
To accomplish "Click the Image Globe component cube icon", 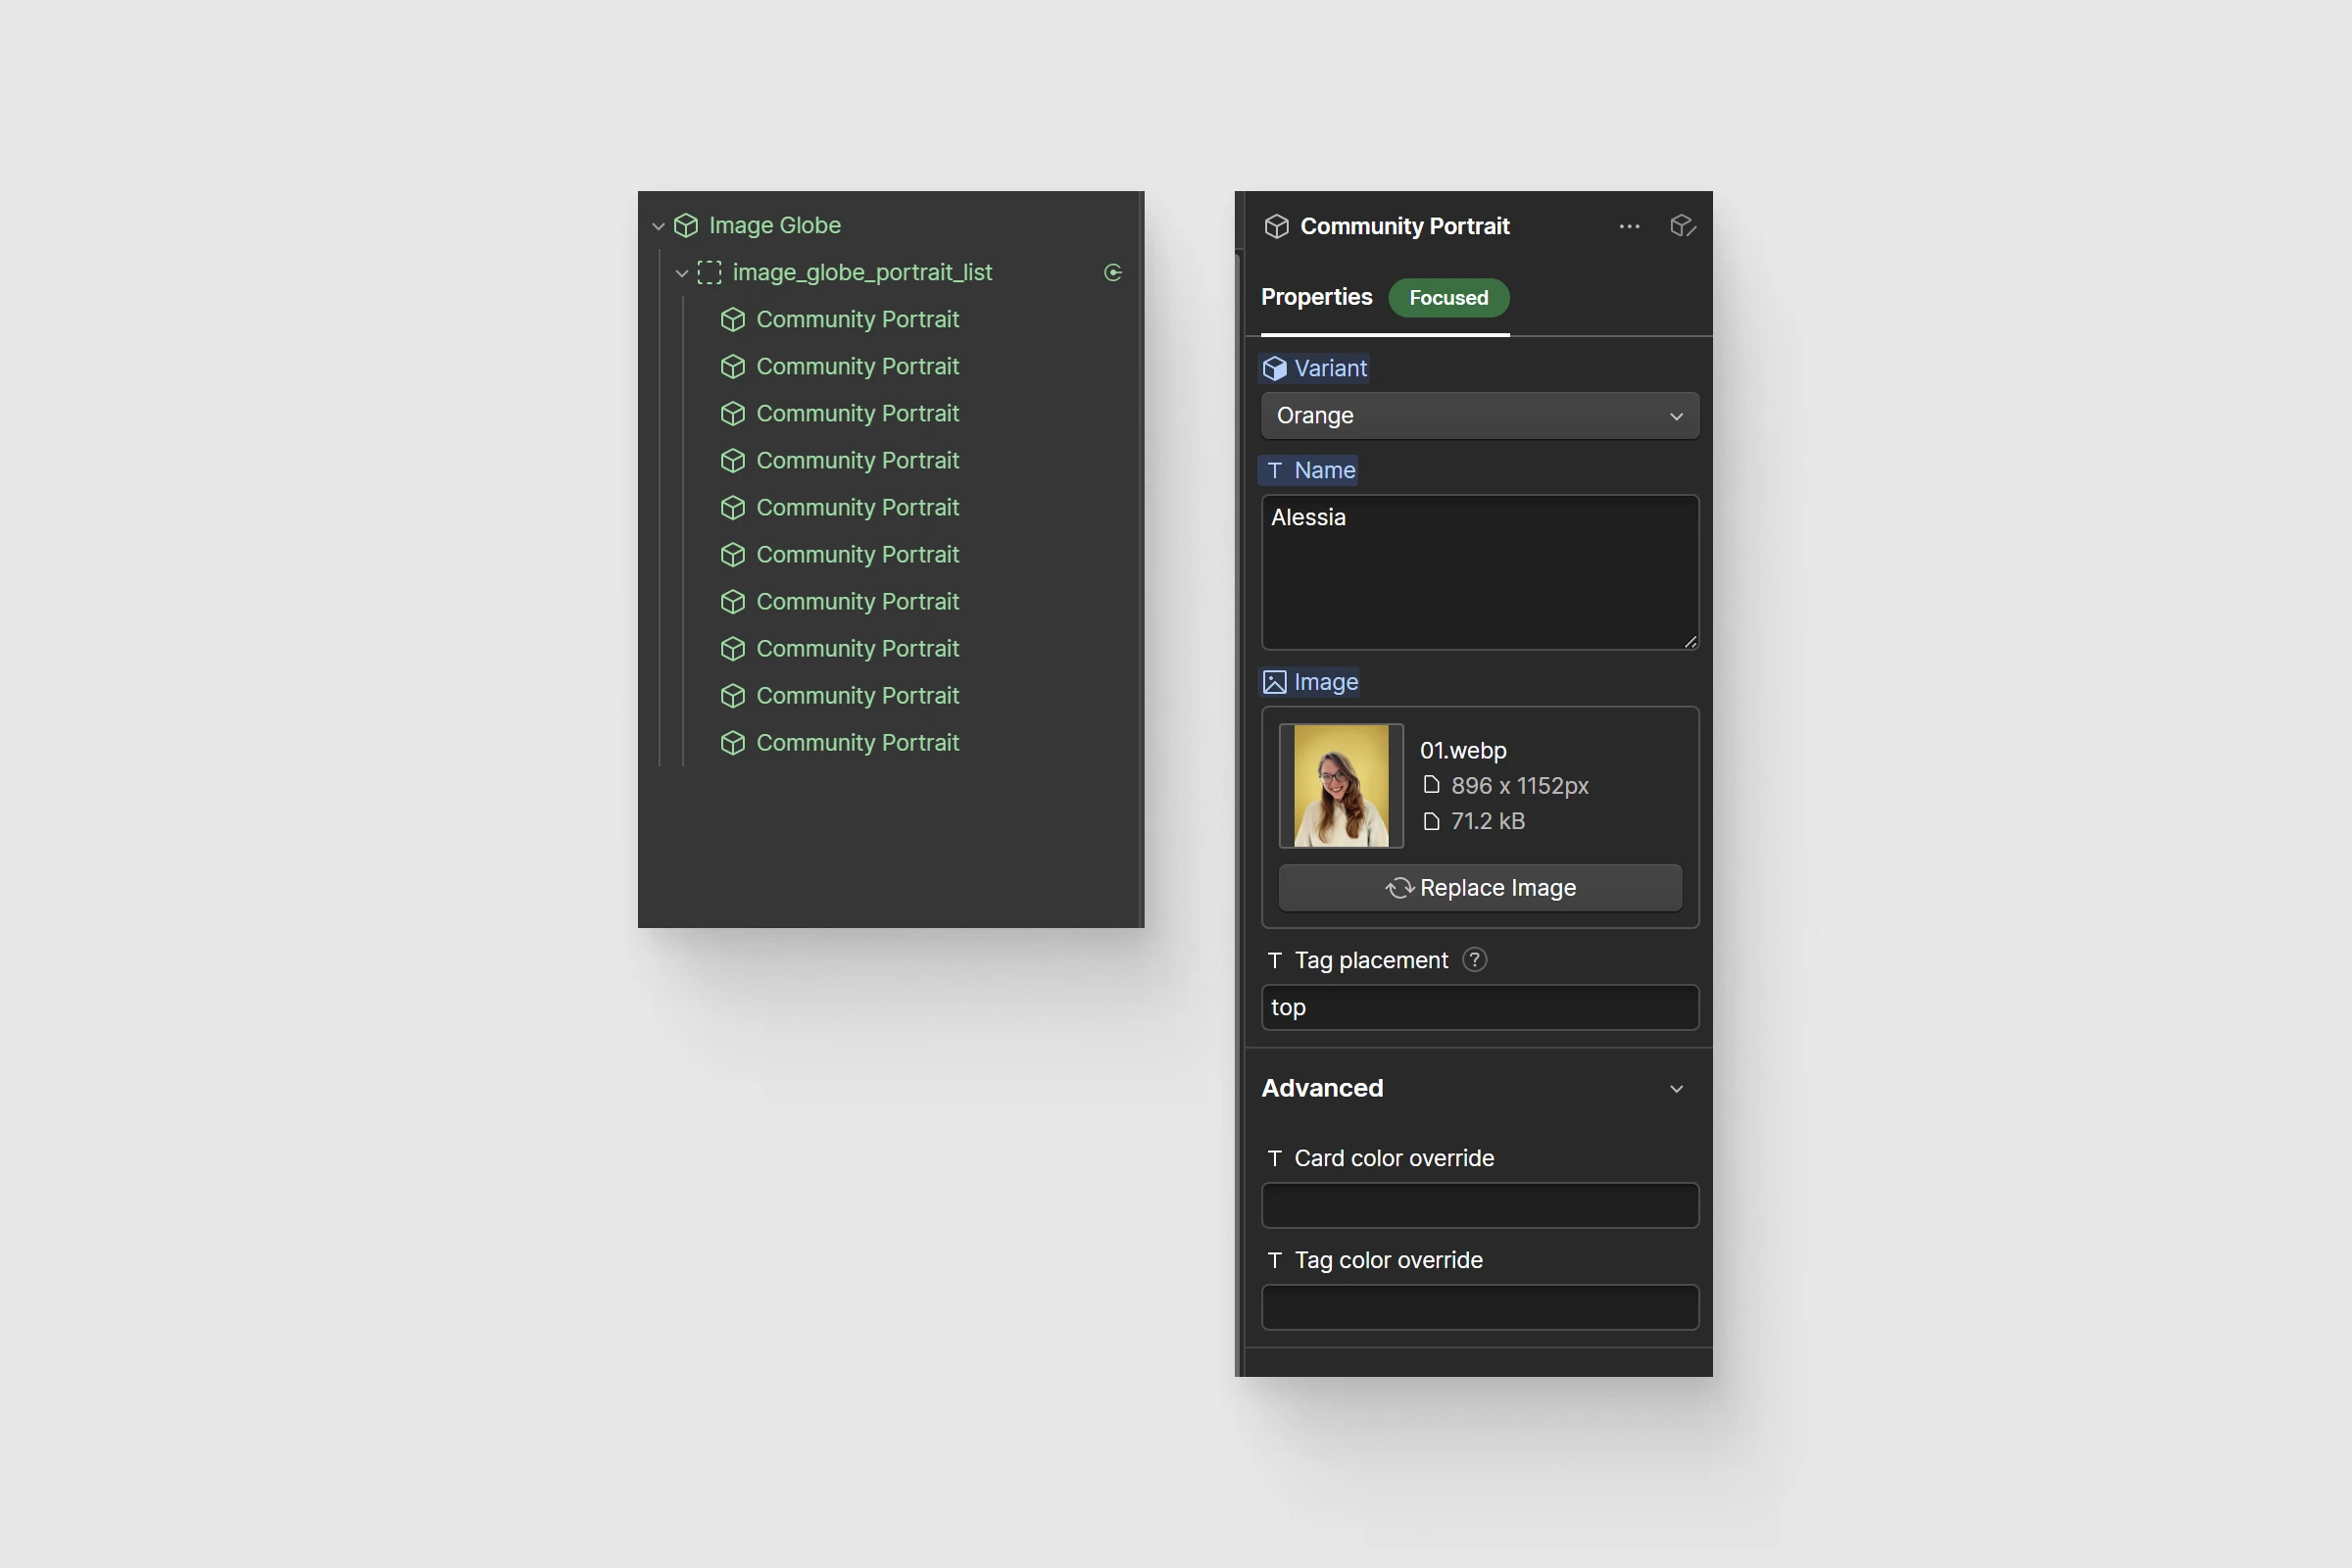I will click(687, 225).
